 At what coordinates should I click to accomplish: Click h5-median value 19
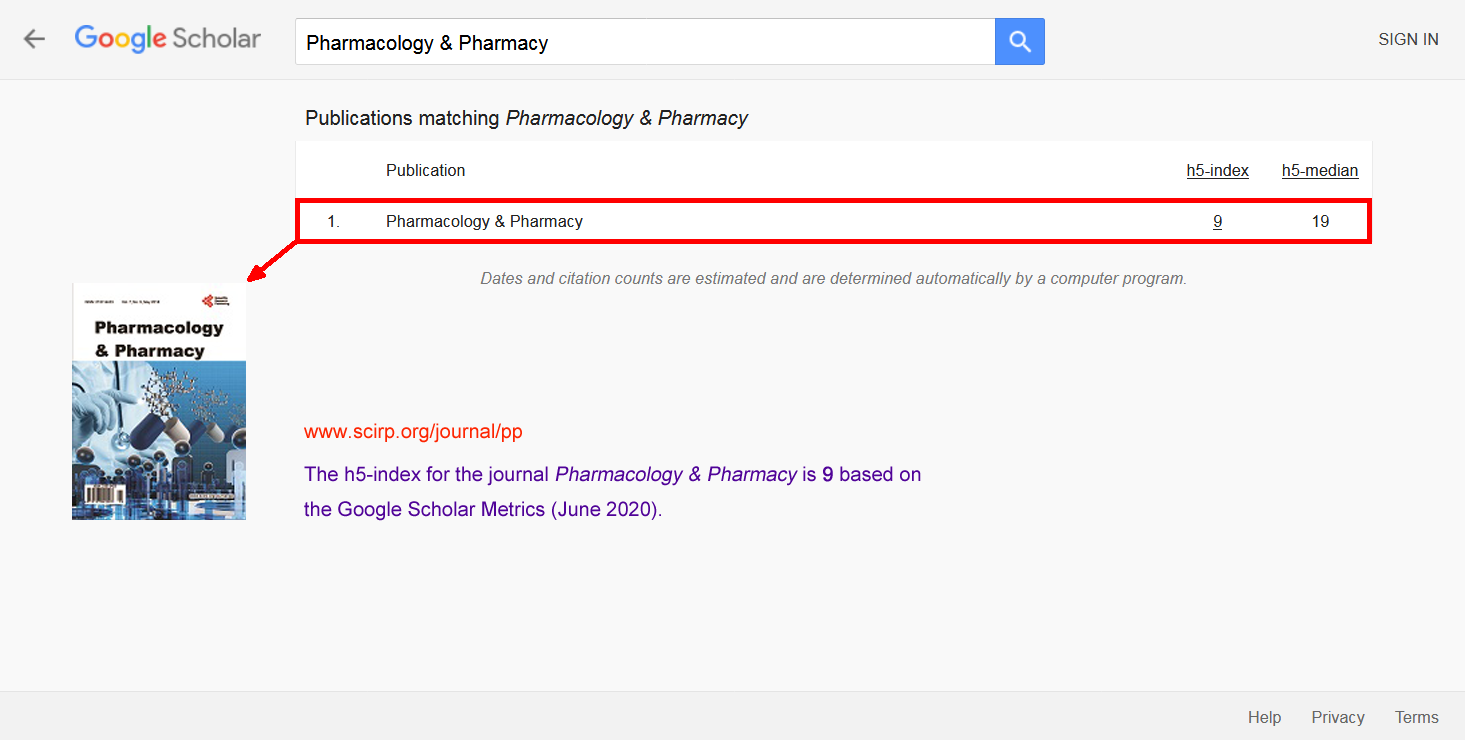(x=1320, y=221)
